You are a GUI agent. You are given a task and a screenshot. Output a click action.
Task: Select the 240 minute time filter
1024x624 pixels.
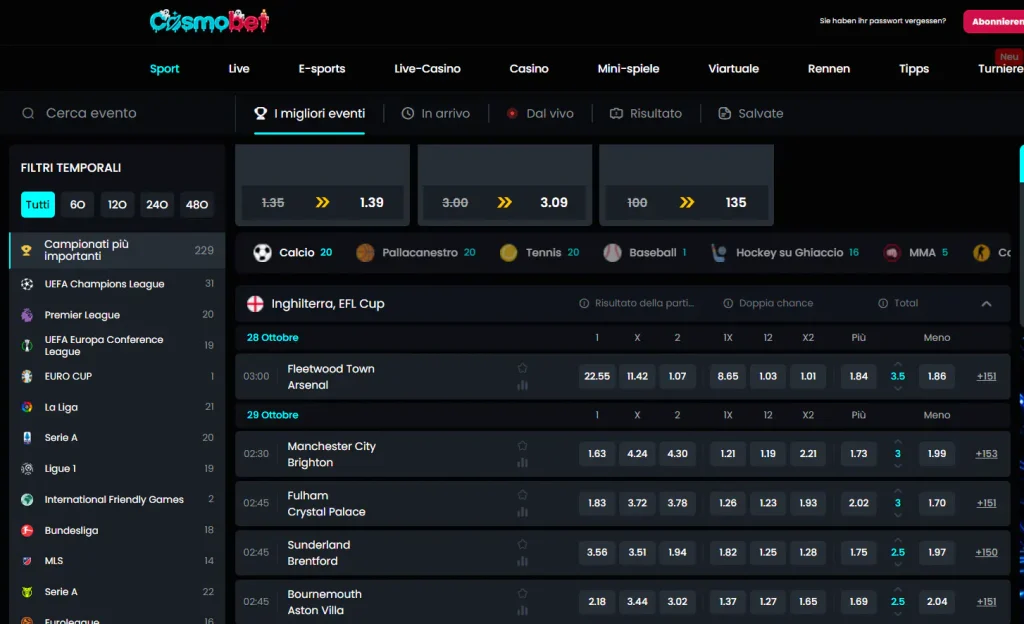tap(157, 204)
